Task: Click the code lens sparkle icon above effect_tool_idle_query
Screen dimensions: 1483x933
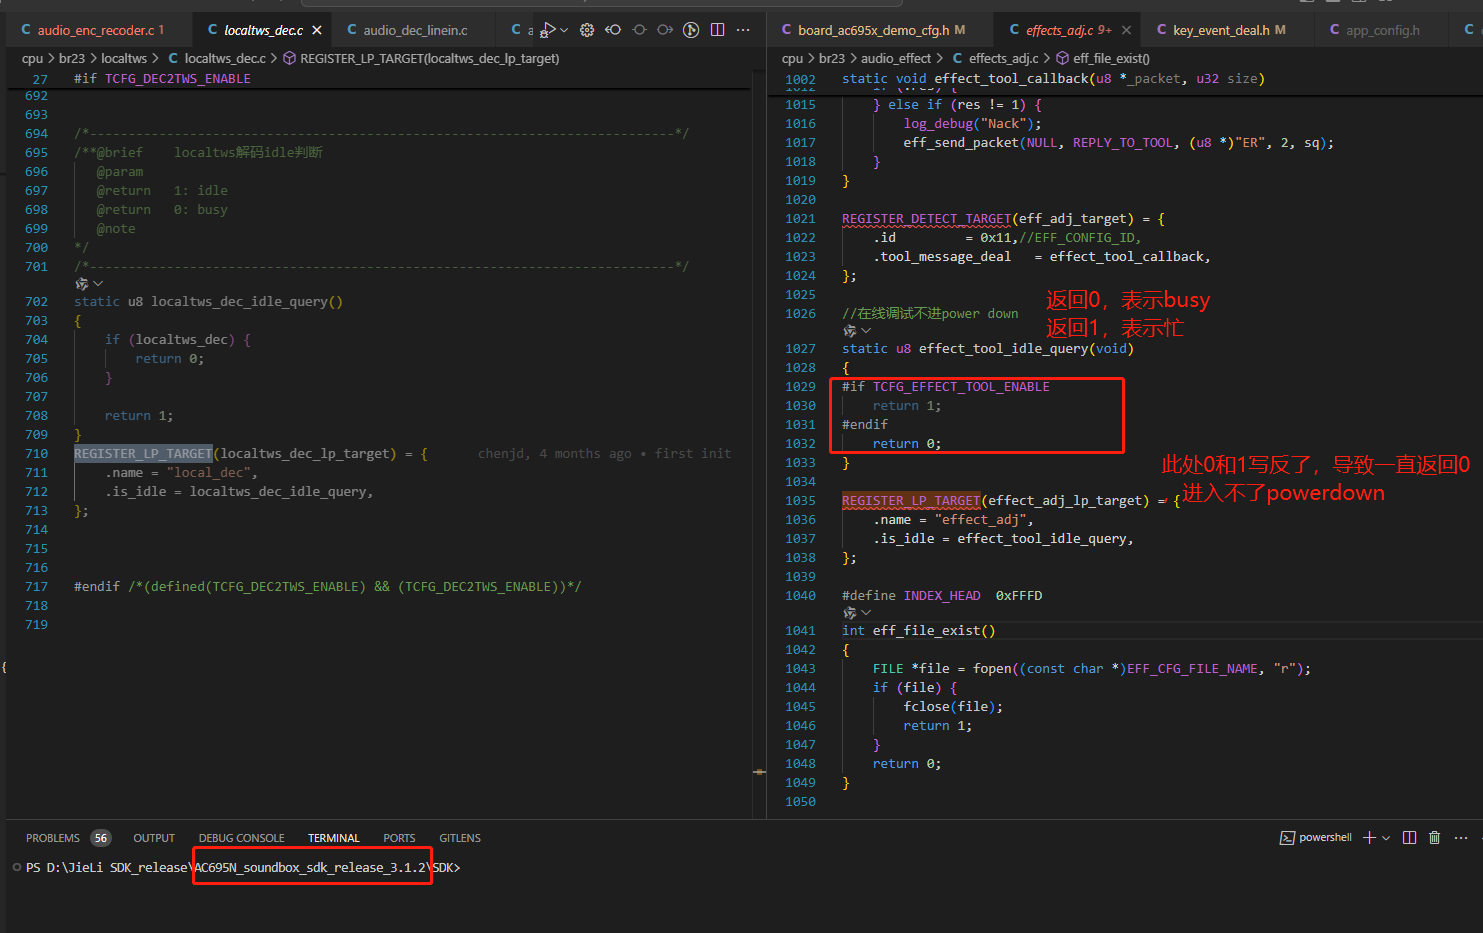Action: (849, 331)
